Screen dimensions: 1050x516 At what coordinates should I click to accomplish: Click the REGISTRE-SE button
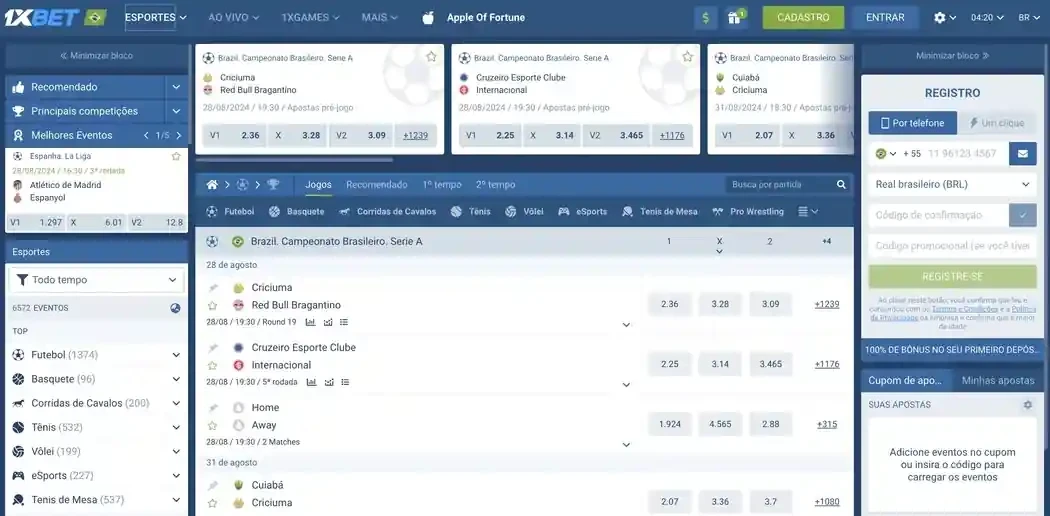(952, 276)
